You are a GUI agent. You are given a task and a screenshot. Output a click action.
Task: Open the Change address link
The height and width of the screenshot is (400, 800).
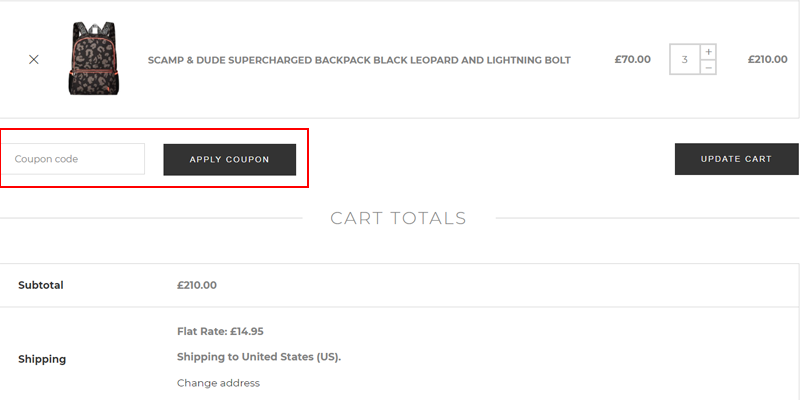pyautogui.click(x=218, y=383)
